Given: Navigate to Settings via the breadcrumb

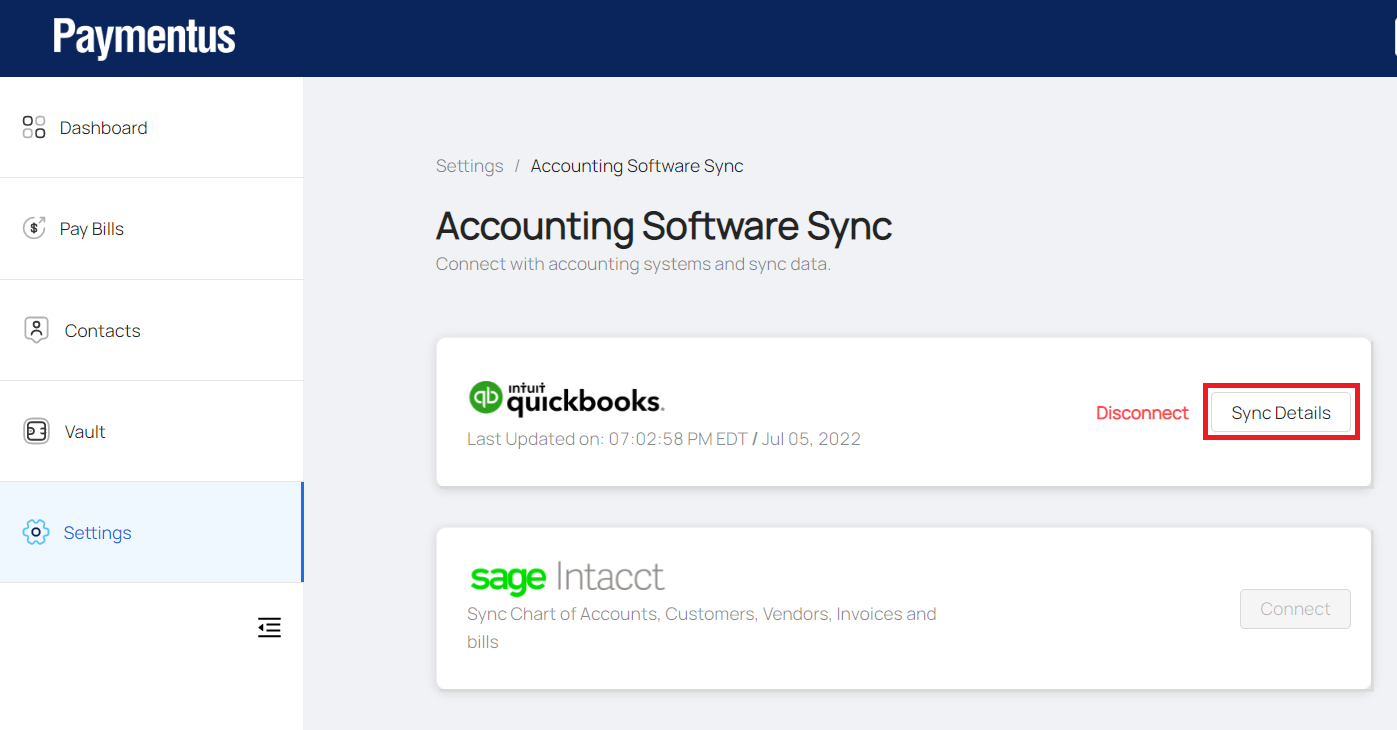Looking at the screenshot, I should [469, 166].
